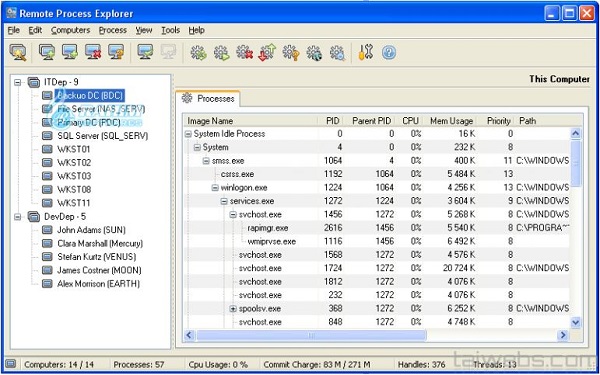Open the Computers menu
Screen dimensions: 600x375
[x=70, y=30]
